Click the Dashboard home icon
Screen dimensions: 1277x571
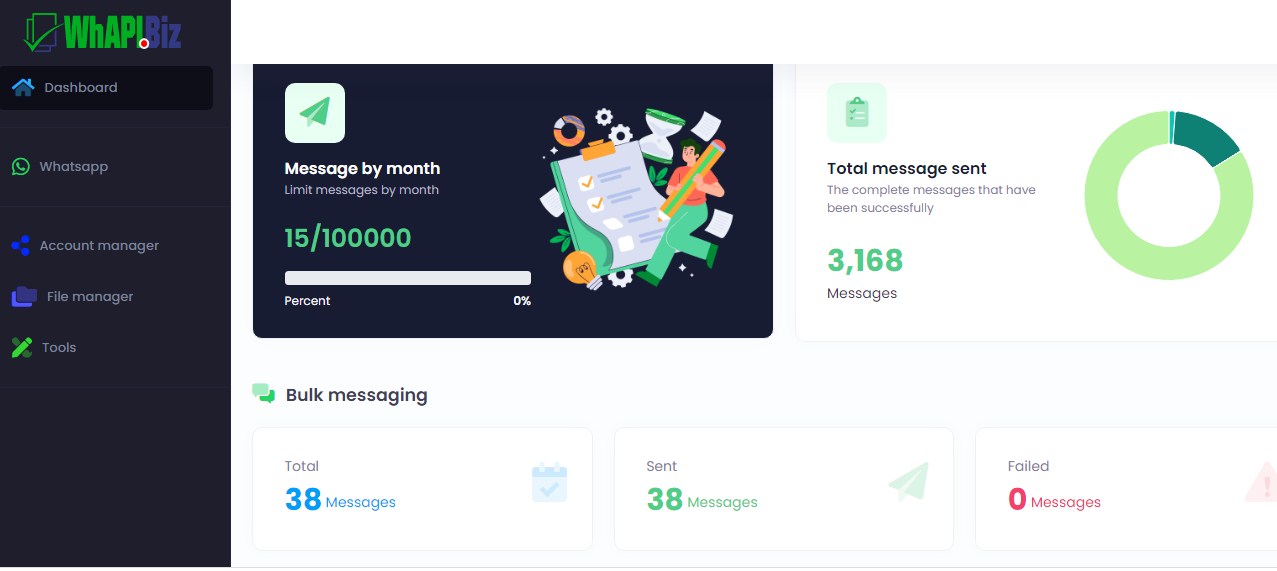point(23,87)
